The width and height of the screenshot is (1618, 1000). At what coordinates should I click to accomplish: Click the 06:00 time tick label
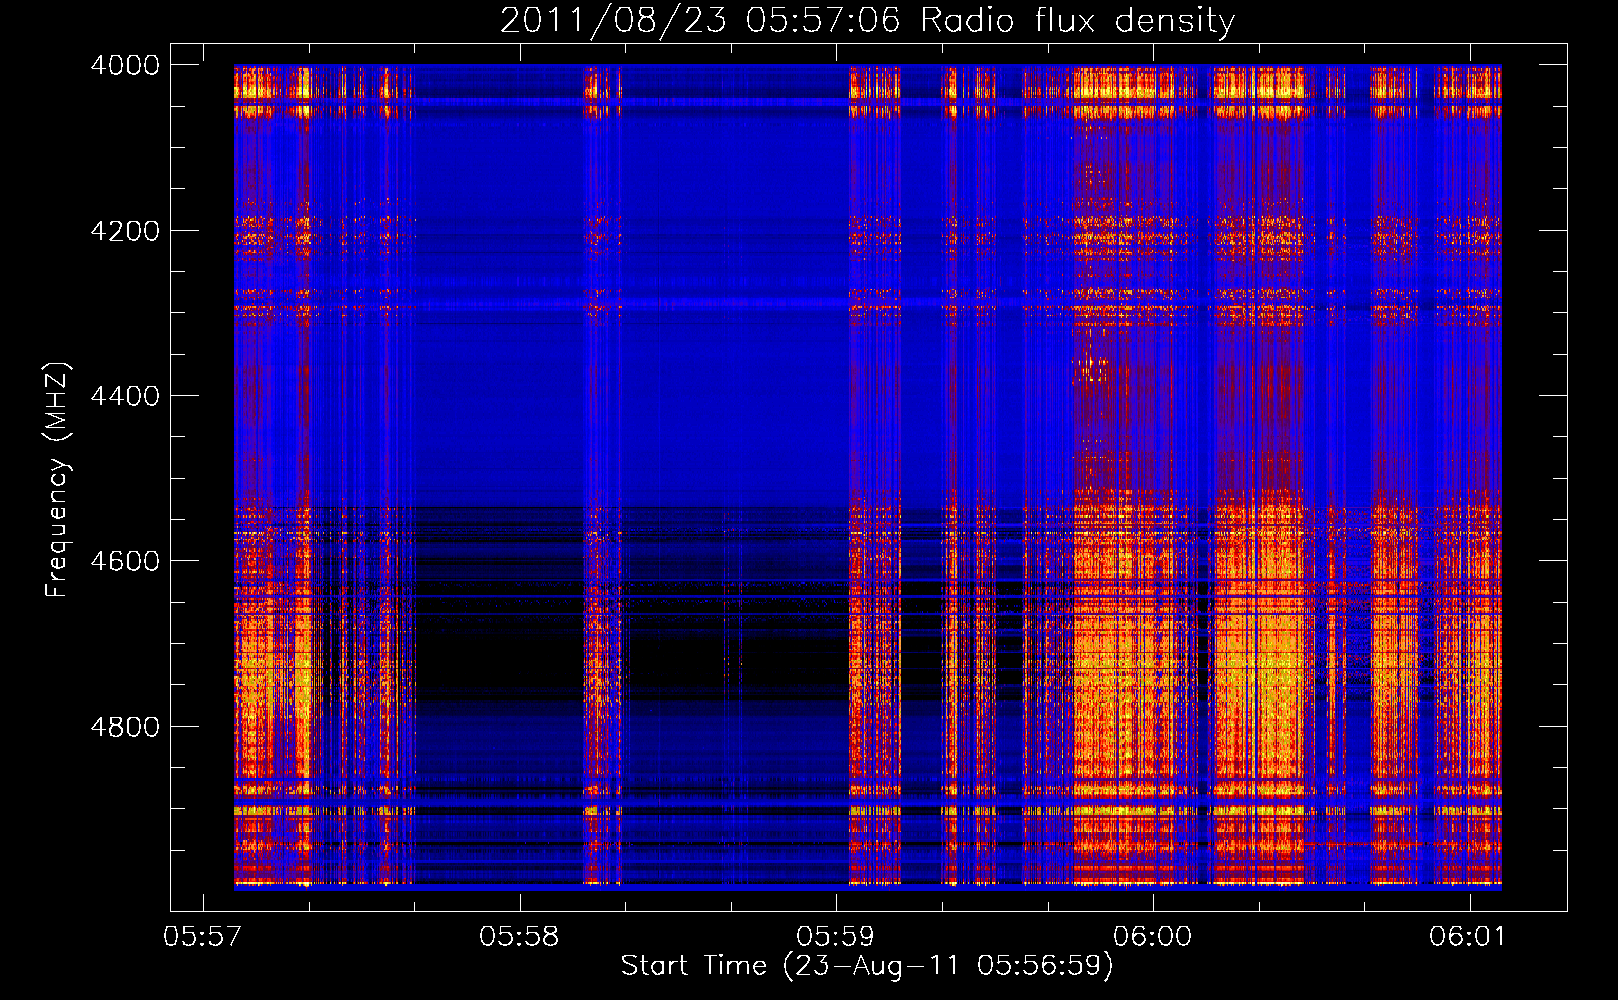point(1152,937)
